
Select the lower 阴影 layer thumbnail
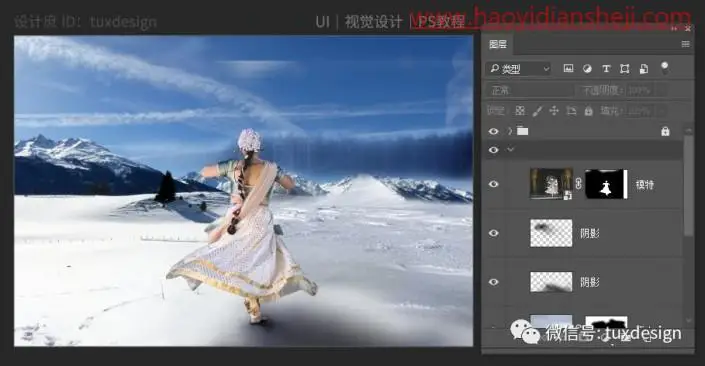coord(551,282)
